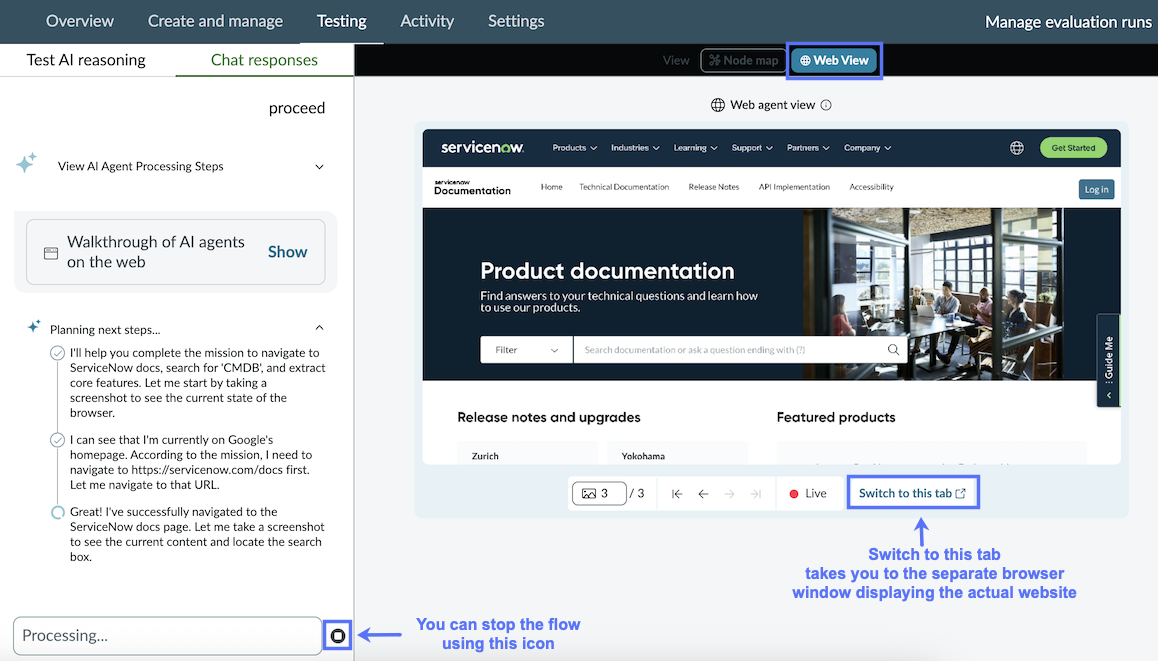This screenshot has width=1158, height=661.
Task: Expand View AI Agent Processing Steps
Action: pyautogui.click(x=319, y=166)
